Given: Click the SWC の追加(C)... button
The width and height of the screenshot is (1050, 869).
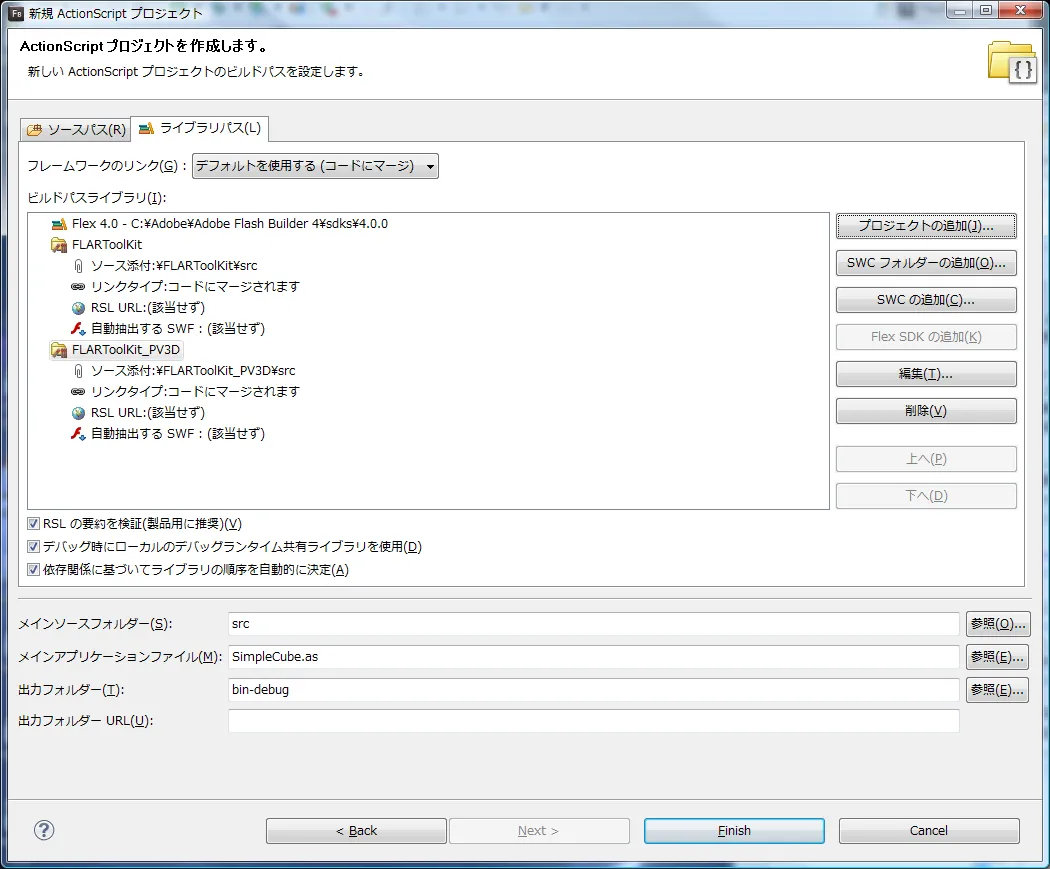Looking at the screenshot, I should pos(926,300).
